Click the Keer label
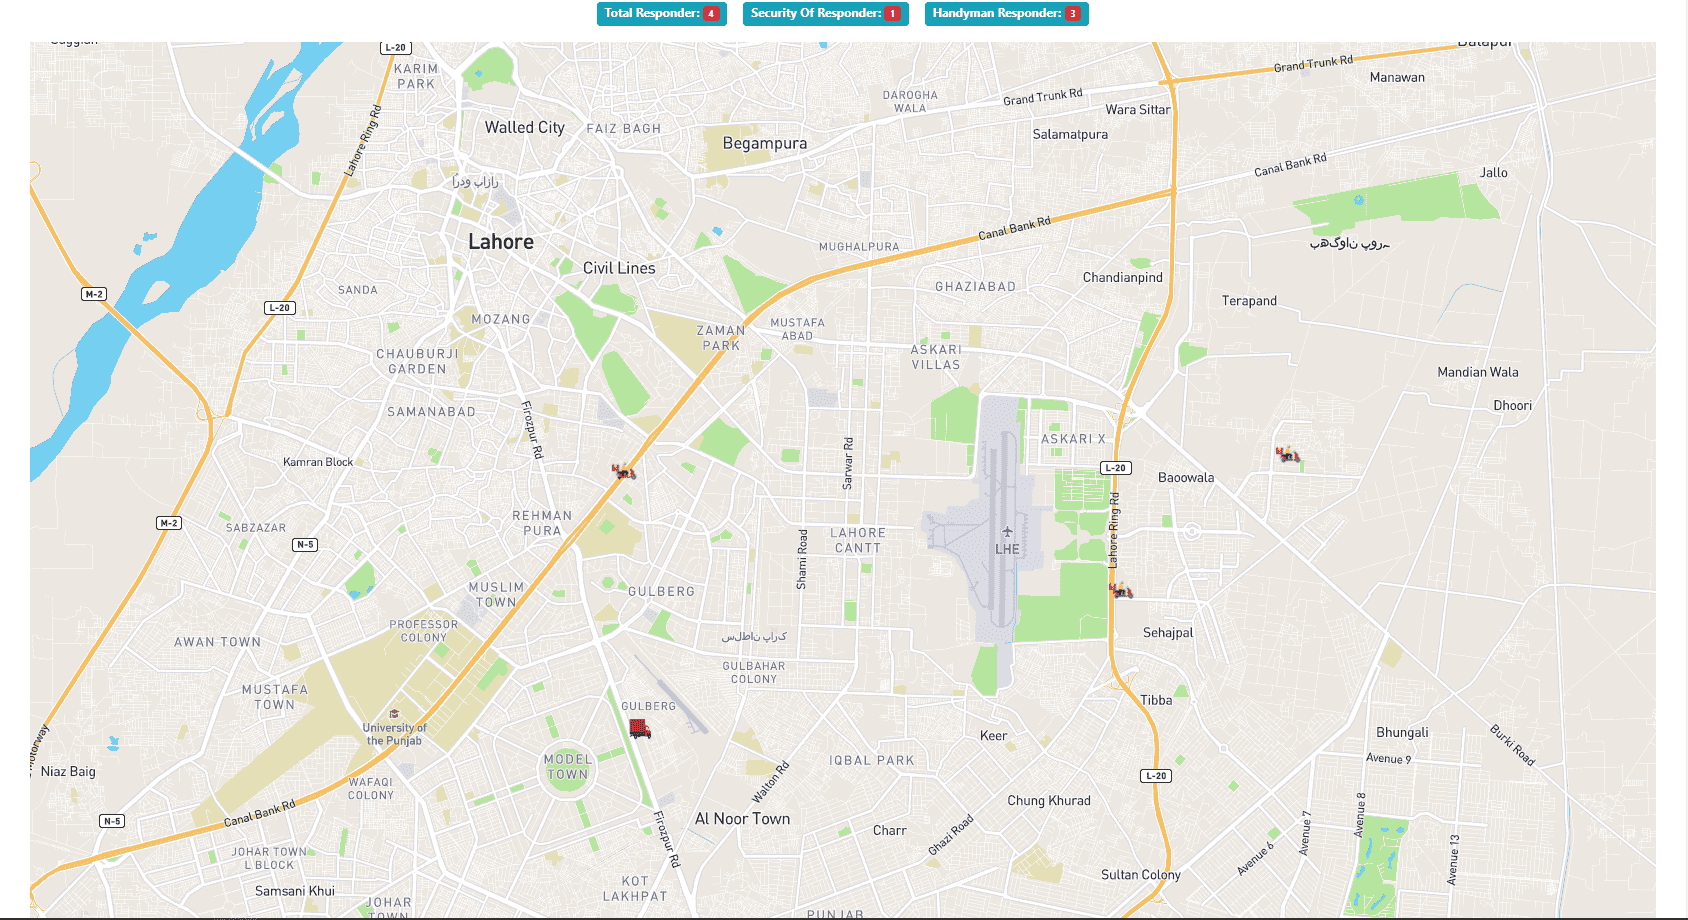1688x920 pixels. tap(993, 736)
